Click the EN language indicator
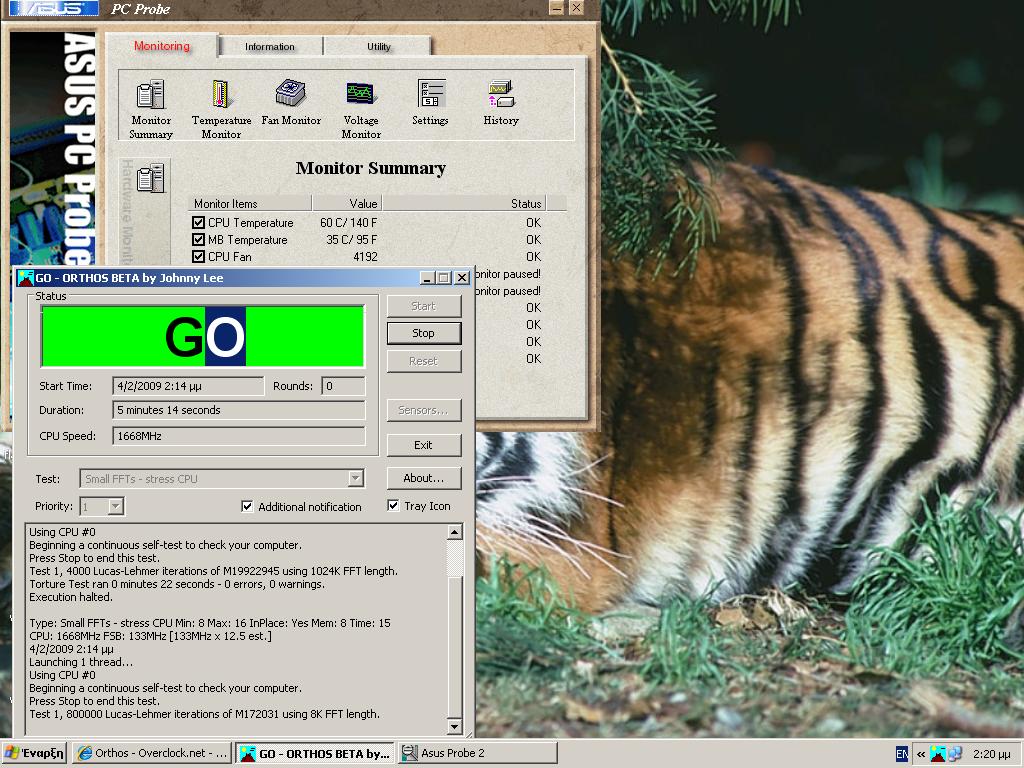This screenshot has width=1024, height=768. pyautogui.click(x=902, y=754)
